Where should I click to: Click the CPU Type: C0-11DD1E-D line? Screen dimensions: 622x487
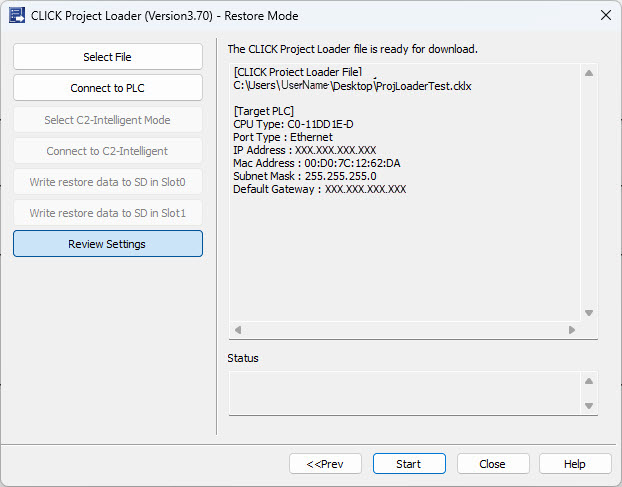click(x=293, y=124)
